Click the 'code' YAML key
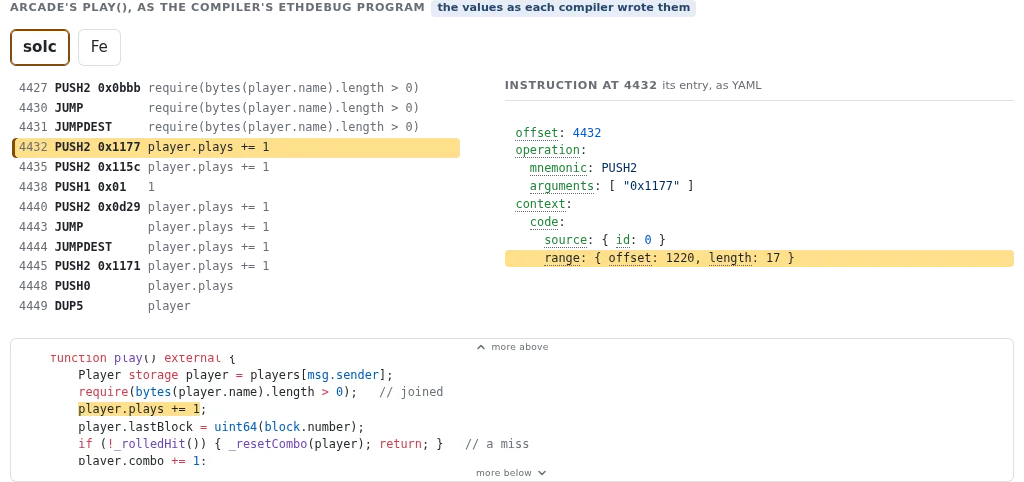The height and width of the screenshot is (482, 1024). coord(544,222)
